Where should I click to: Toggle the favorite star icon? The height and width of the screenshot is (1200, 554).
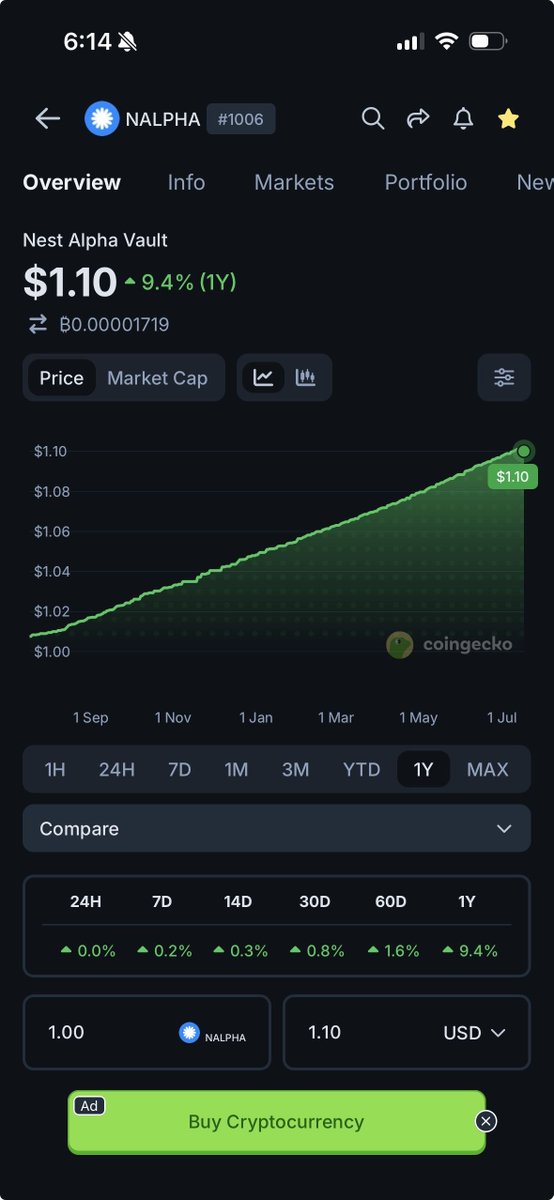(508, 119)
